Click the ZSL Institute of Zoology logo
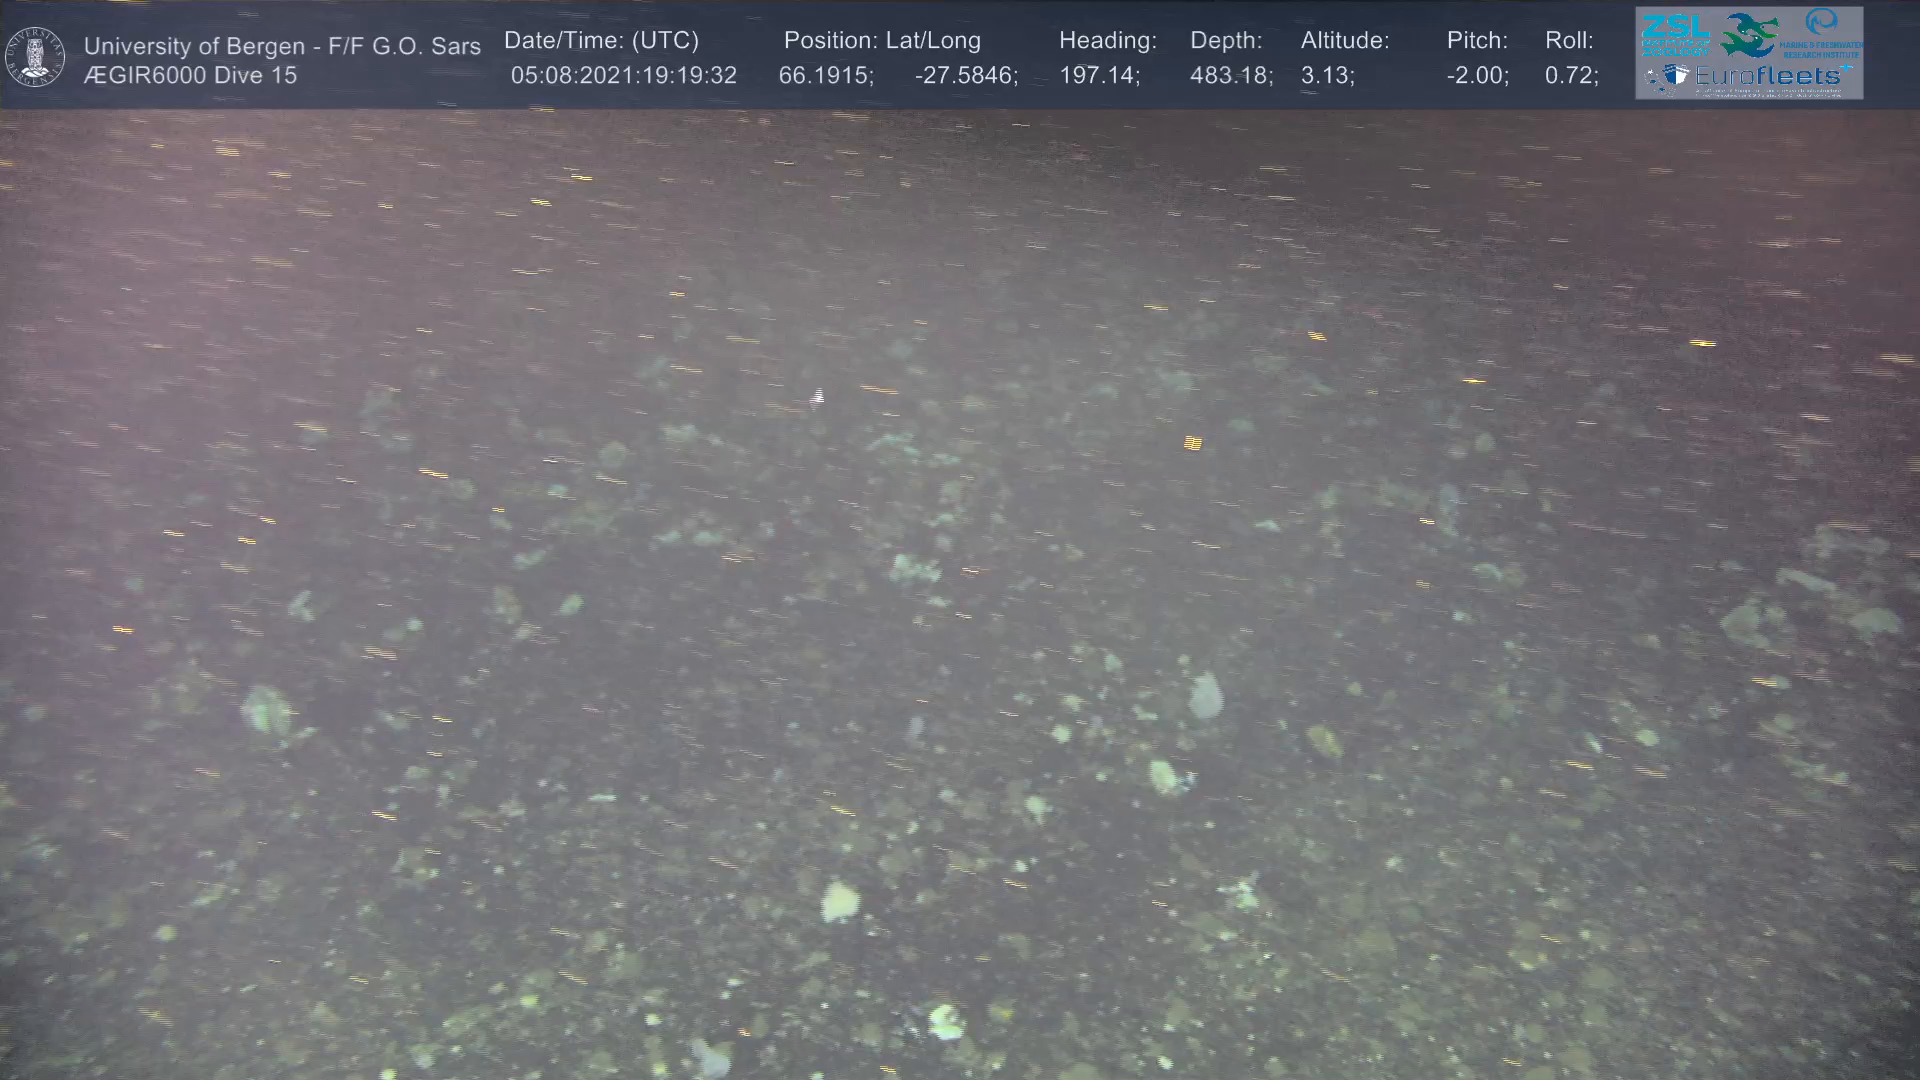This screenshot has height=1080, width=1920. [1675, 35]
